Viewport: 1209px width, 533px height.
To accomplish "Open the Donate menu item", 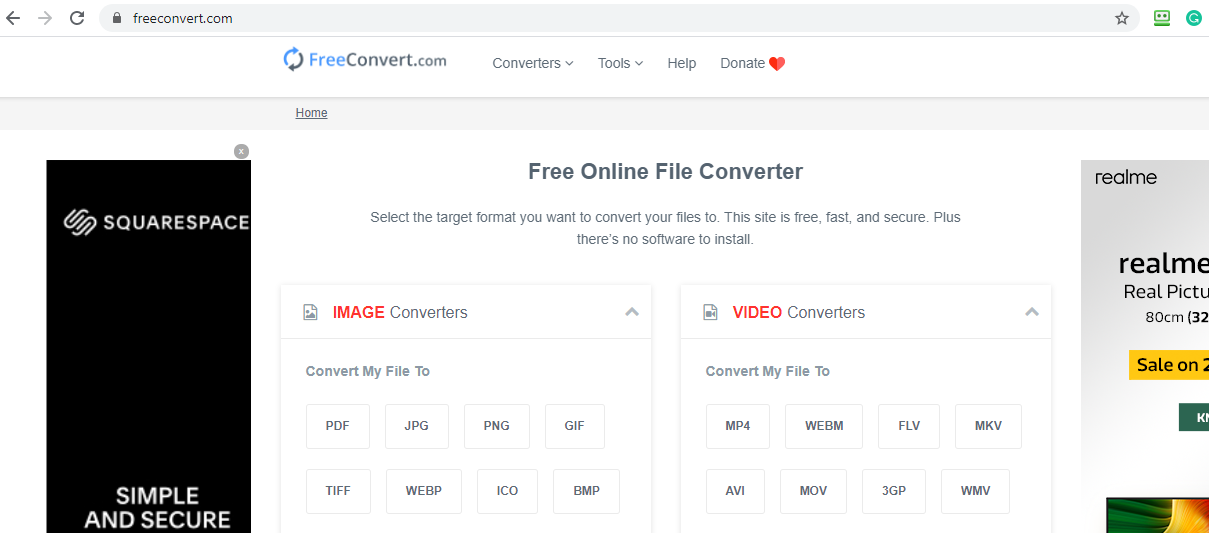I will point(752,63).
